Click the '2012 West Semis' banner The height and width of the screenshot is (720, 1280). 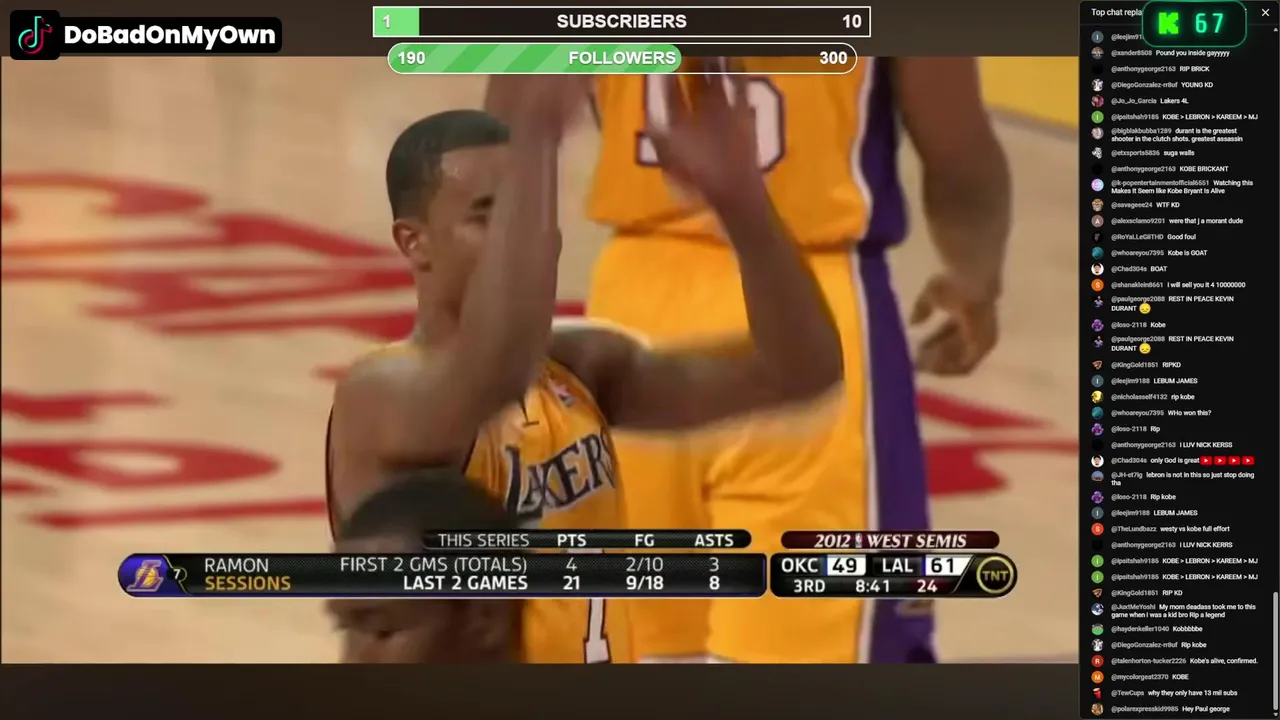(889, 541)
